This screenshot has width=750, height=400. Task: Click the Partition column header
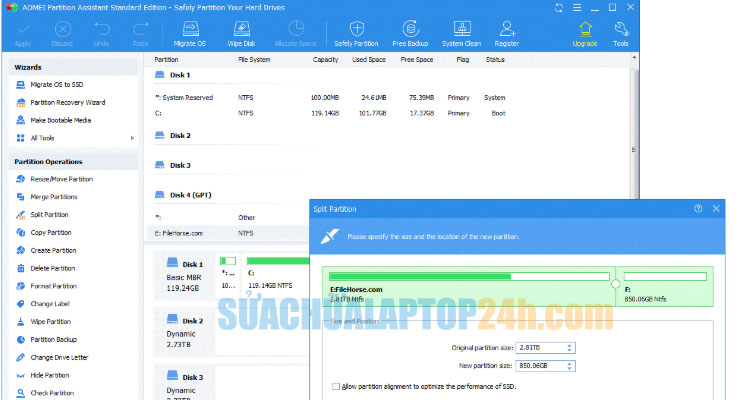pos(166,59)
